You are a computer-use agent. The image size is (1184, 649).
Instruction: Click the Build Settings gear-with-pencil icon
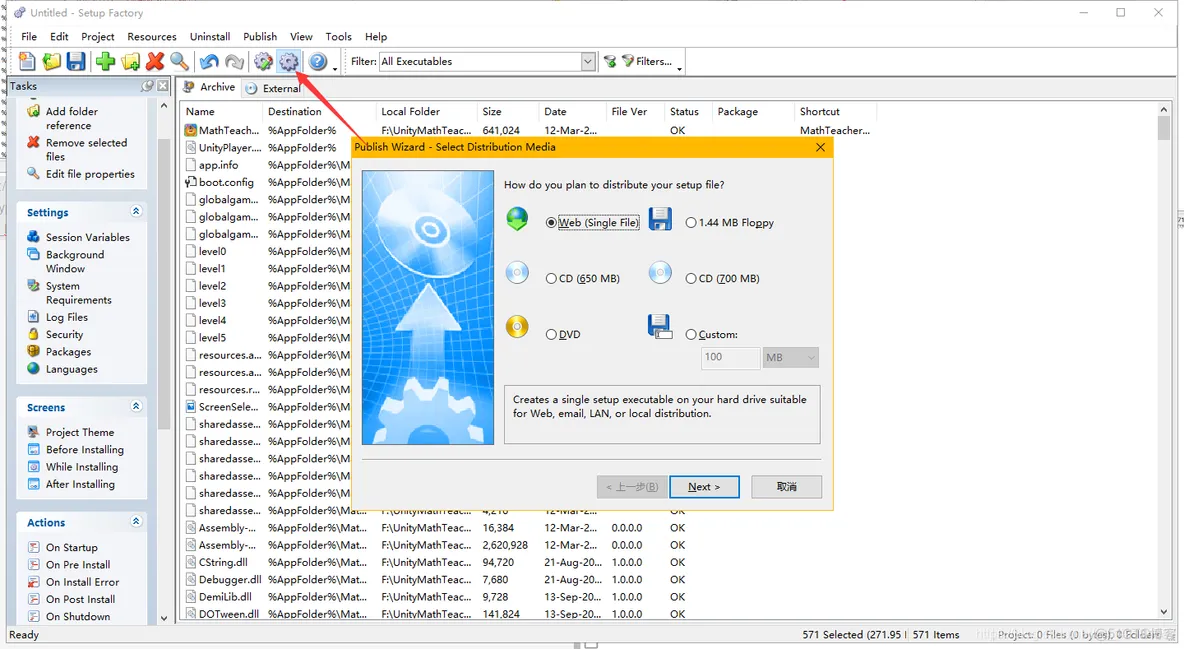coord(264,61)
